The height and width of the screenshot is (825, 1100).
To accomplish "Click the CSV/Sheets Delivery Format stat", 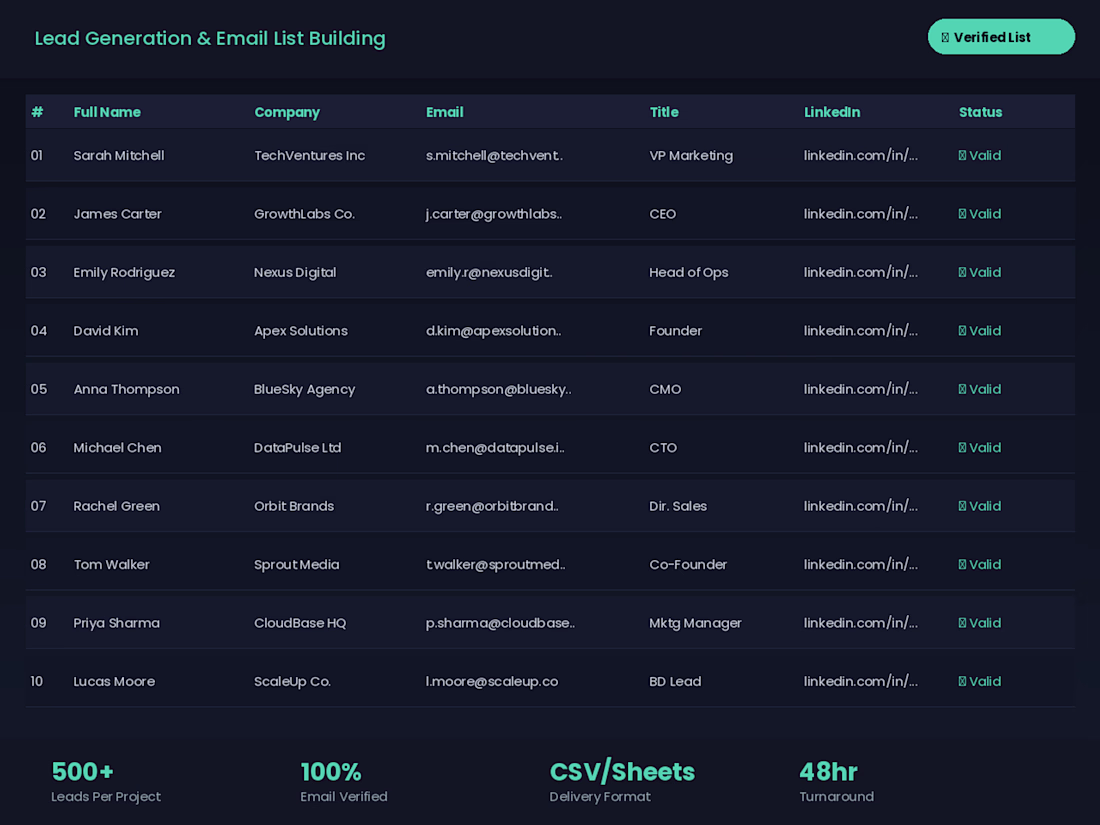I will pos(622,781).
